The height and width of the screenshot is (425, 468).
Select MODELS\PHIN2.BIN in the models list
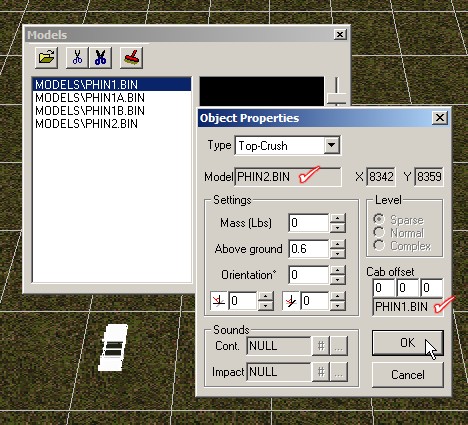click(x=86, y=124)
